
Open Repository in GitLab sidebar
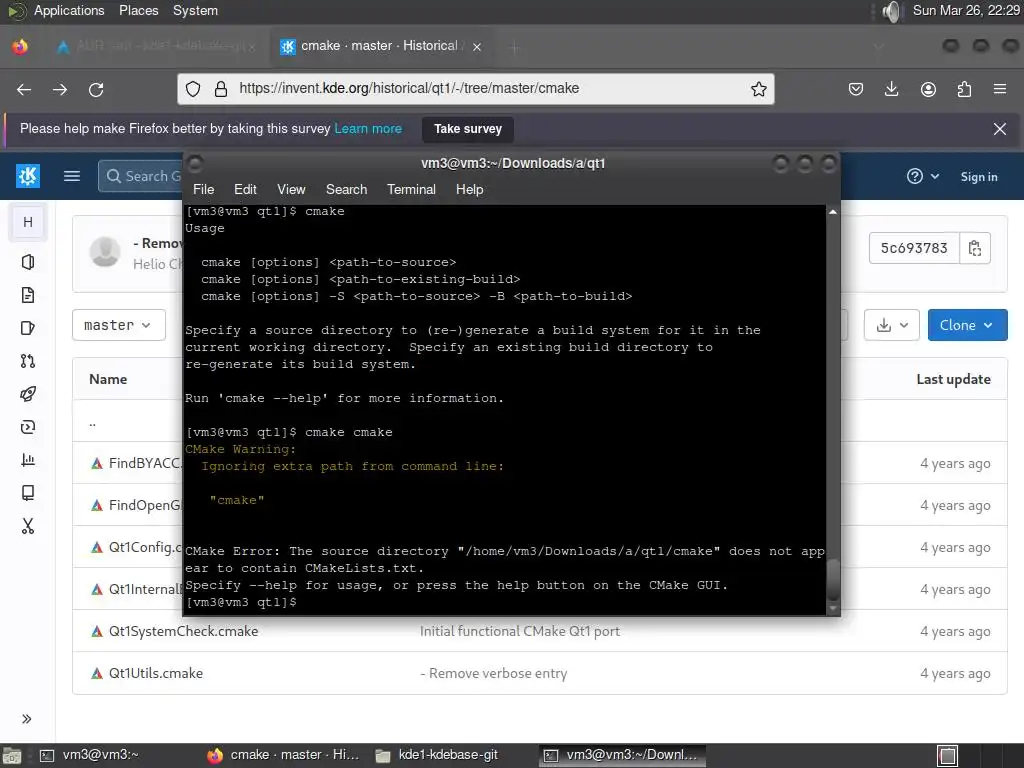(x=27, y=295)
